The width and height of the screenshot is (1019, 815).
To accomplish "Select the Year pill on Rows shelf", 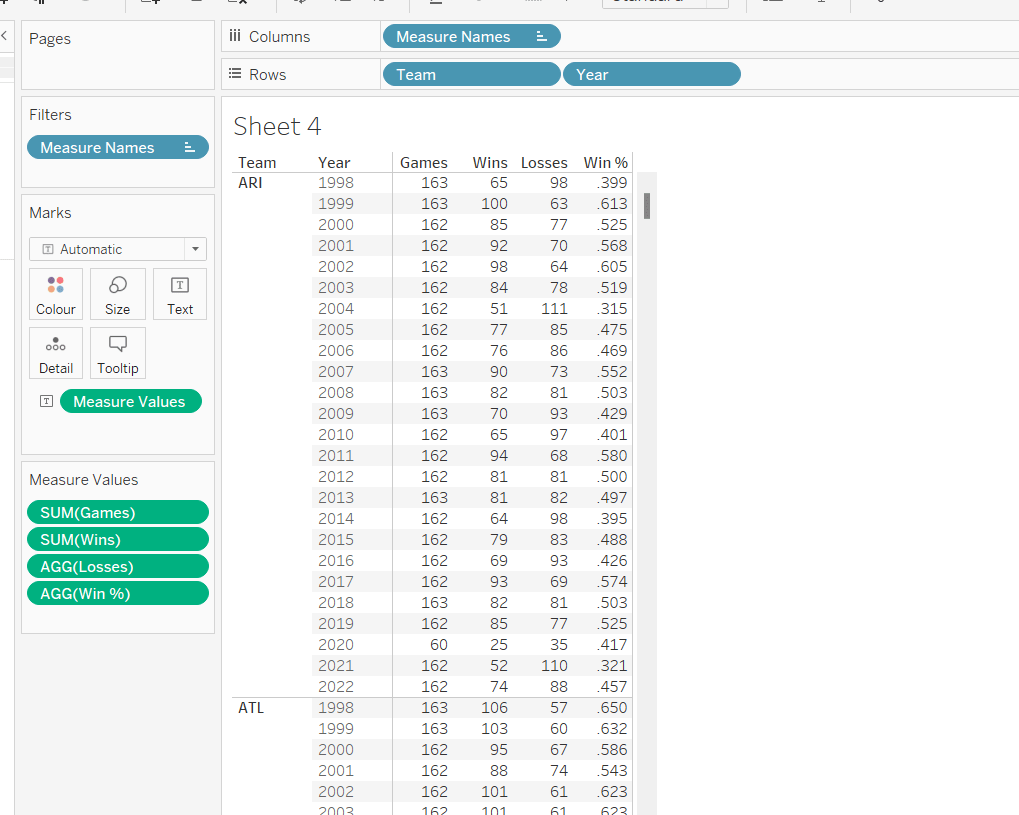I will pyautogui.click(x=651, y=75).
